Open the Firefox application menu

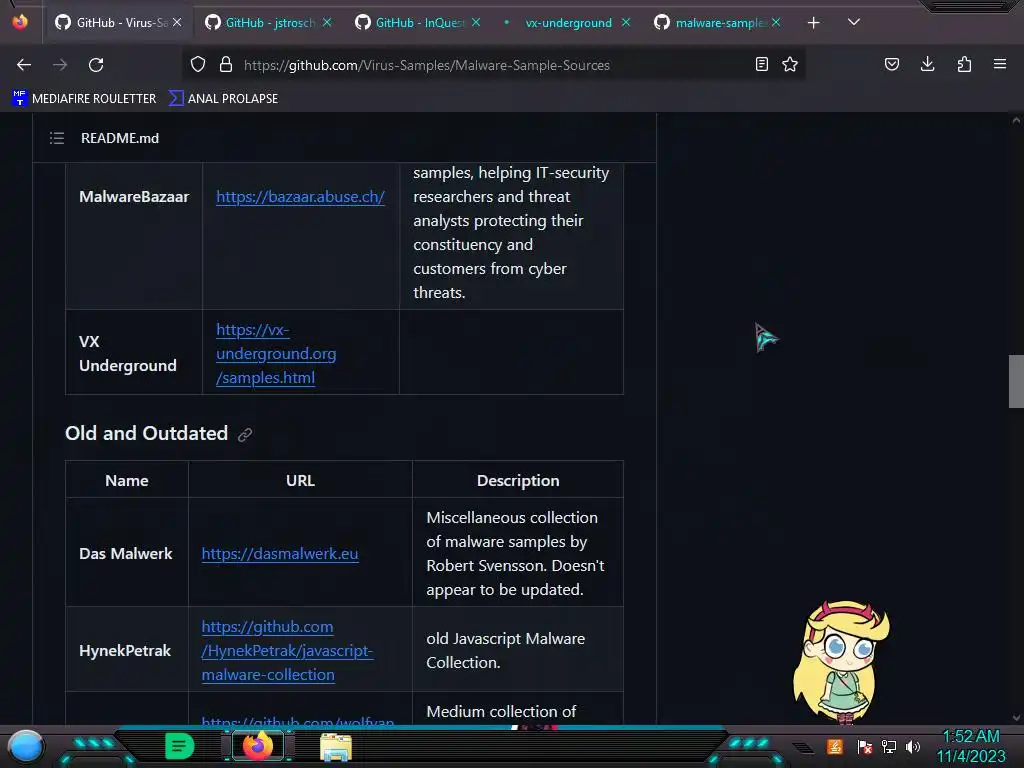pos(1000,64)
